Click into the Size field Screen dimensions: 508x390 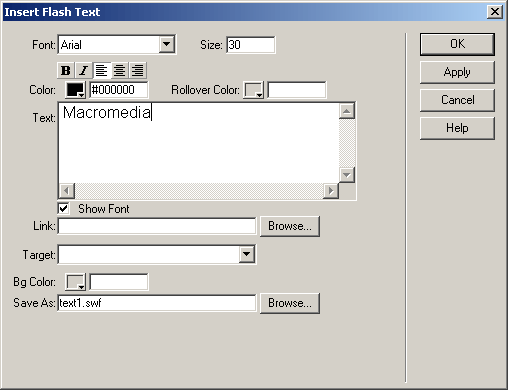coord(251,45)
